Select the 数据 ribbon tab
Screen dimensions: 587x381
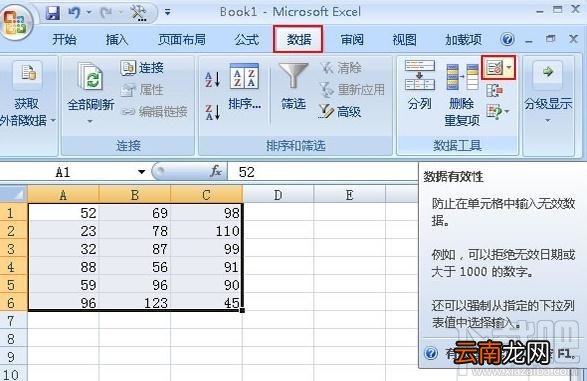coord(298,39)
